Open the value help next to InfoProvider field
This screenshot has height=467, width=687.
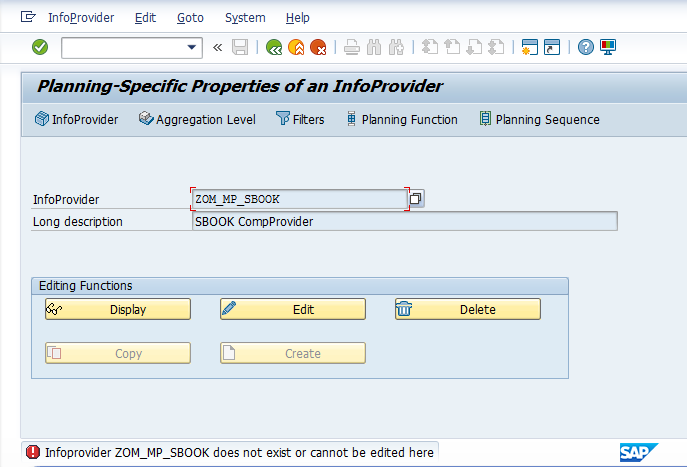416,199
